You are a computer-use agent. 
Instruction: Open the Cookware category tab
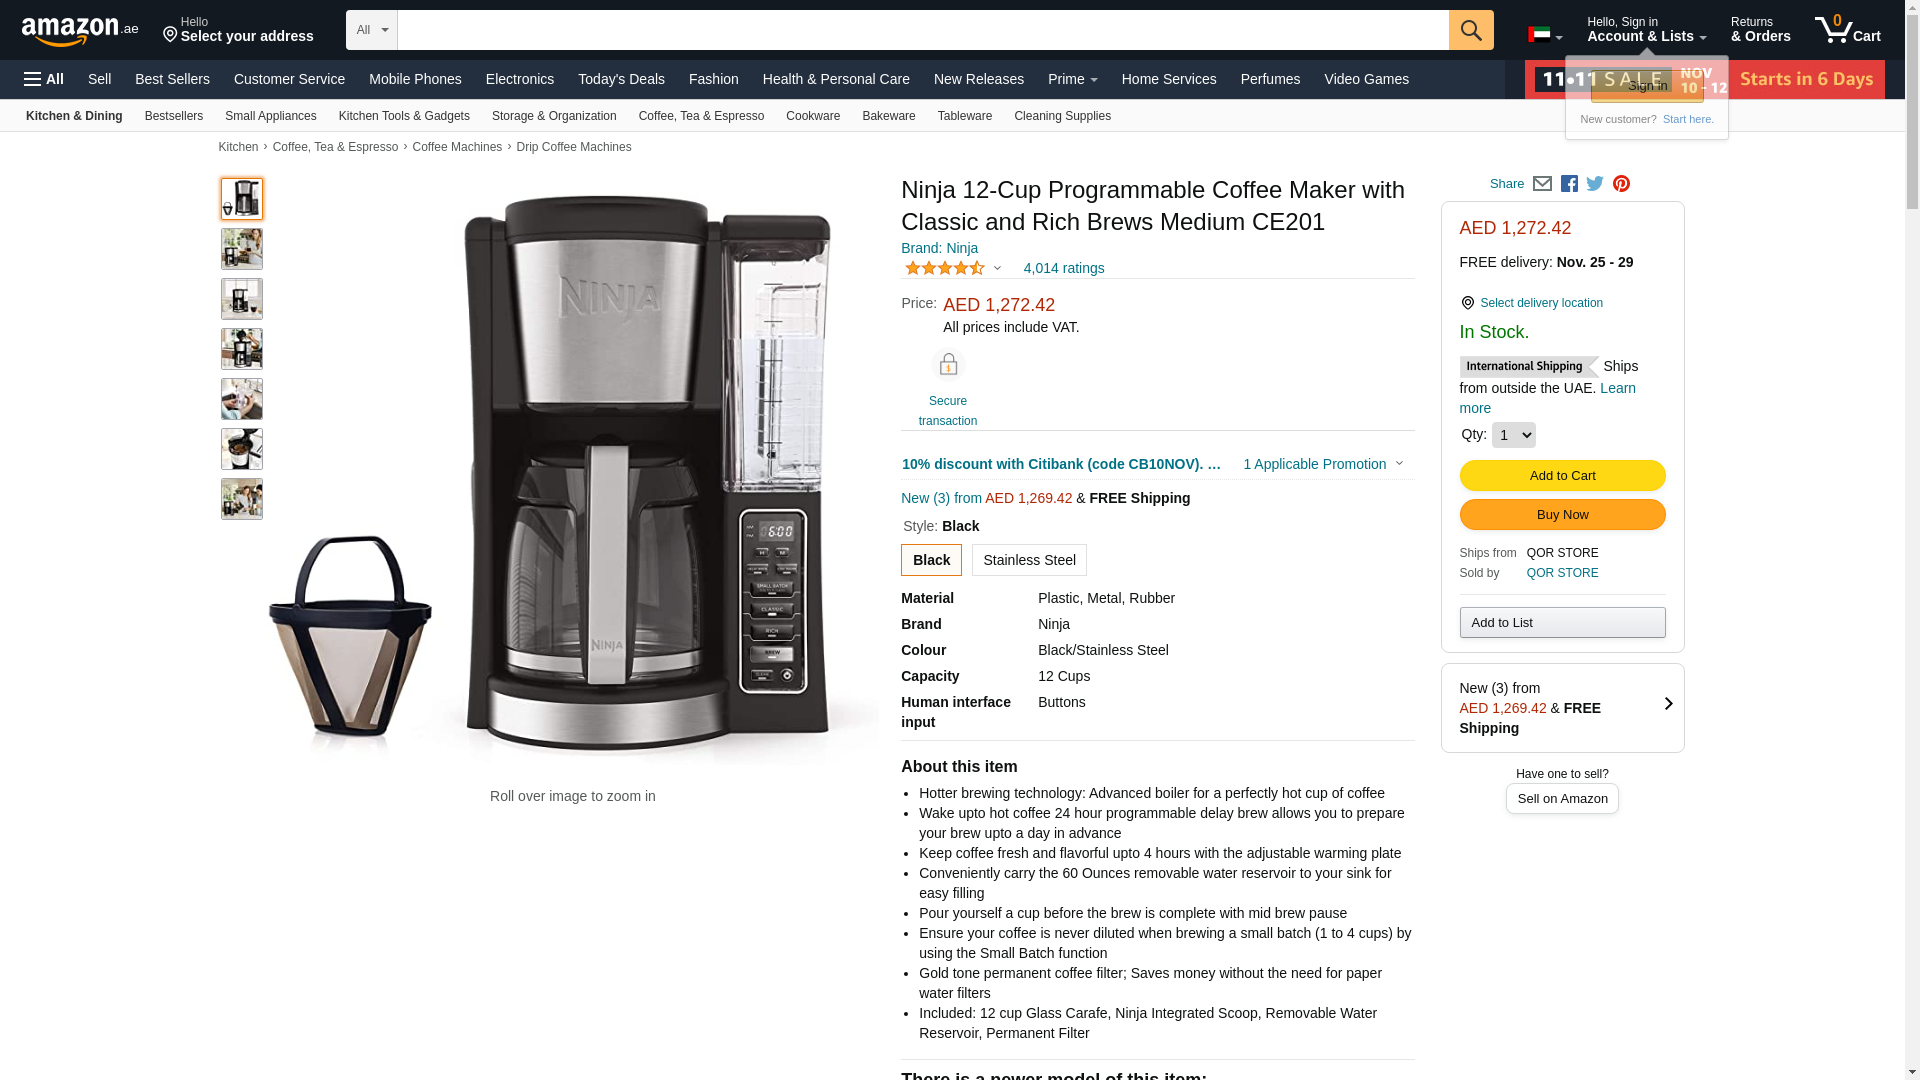(813, 116)
